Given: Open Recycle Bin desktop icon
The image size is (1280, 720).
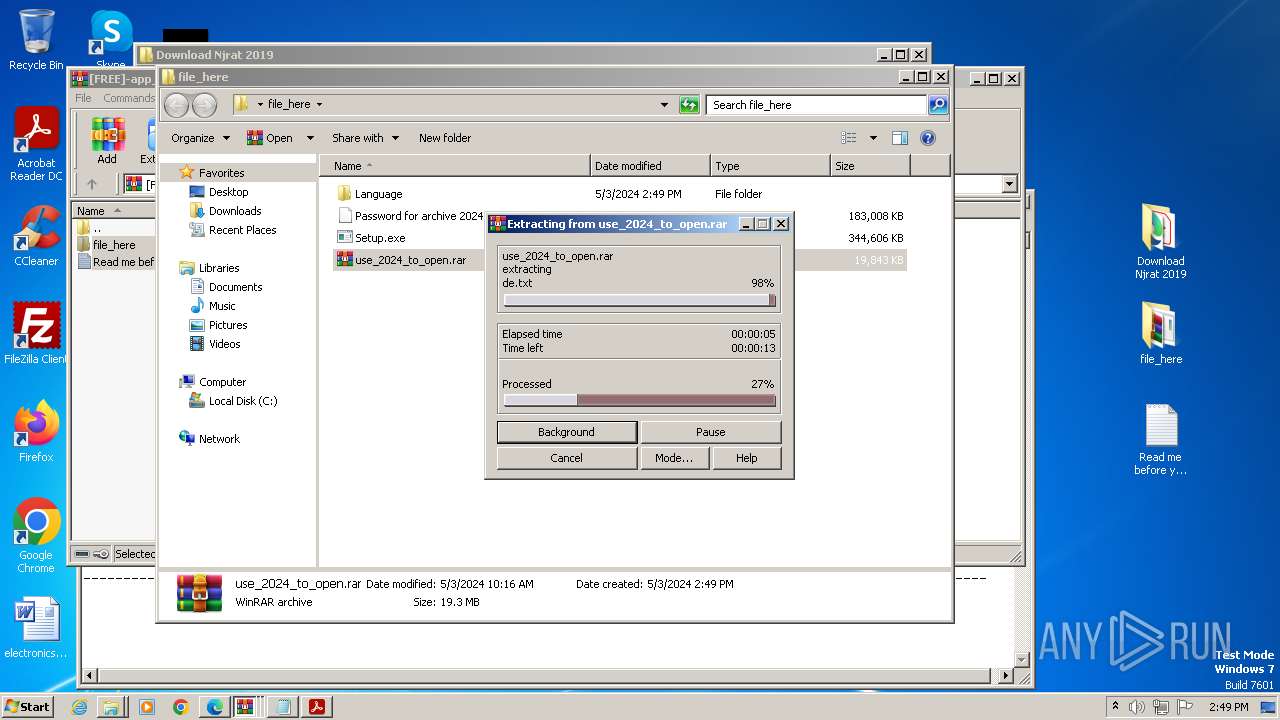Looking at the screenshot, I should (36, 40).
